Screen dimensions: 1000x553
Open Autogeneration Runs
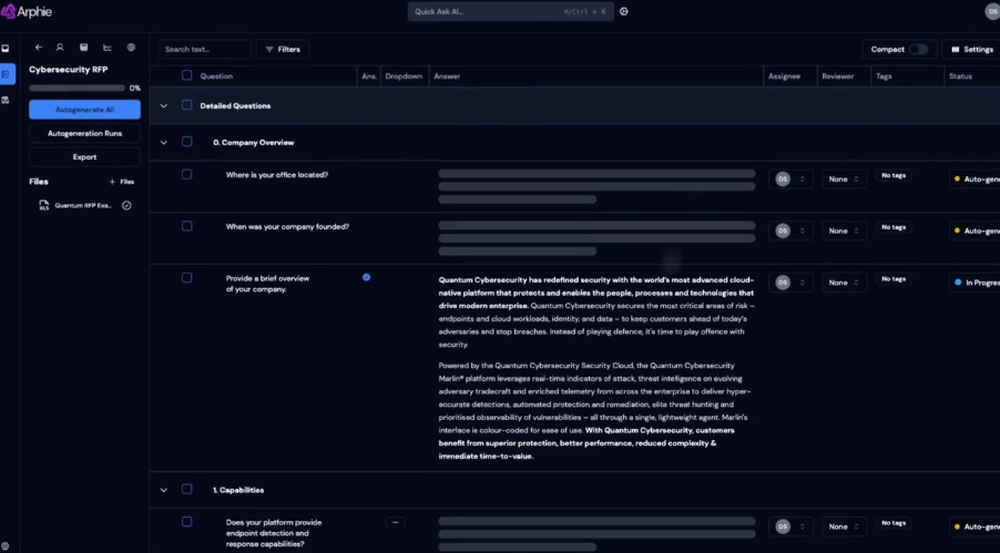coord(85,133)
